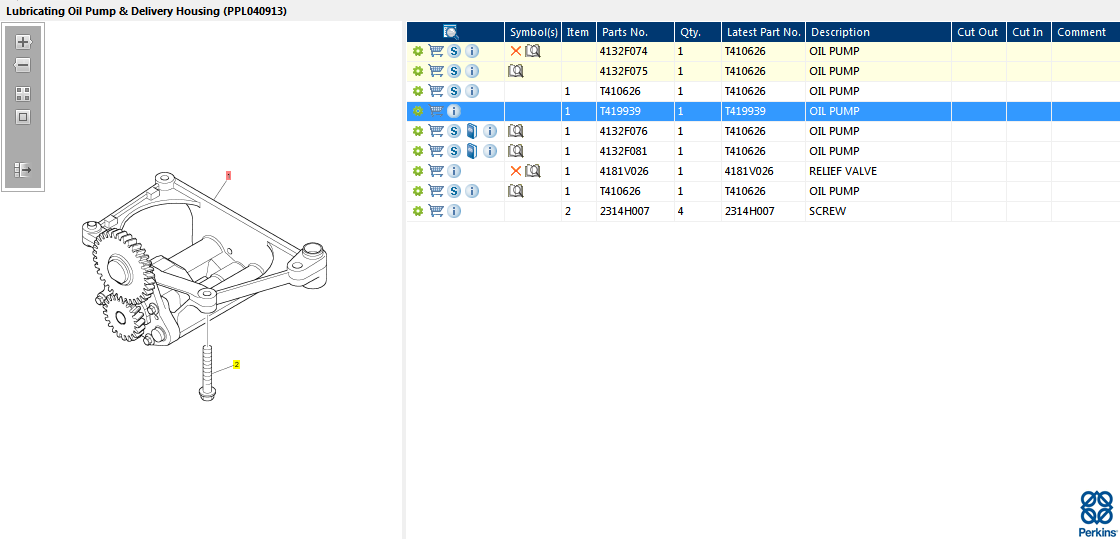The height and width of the screenshot is (539, 1120).
Task: Click the Latest Part No. column header
Action: [x=764, y=32]
